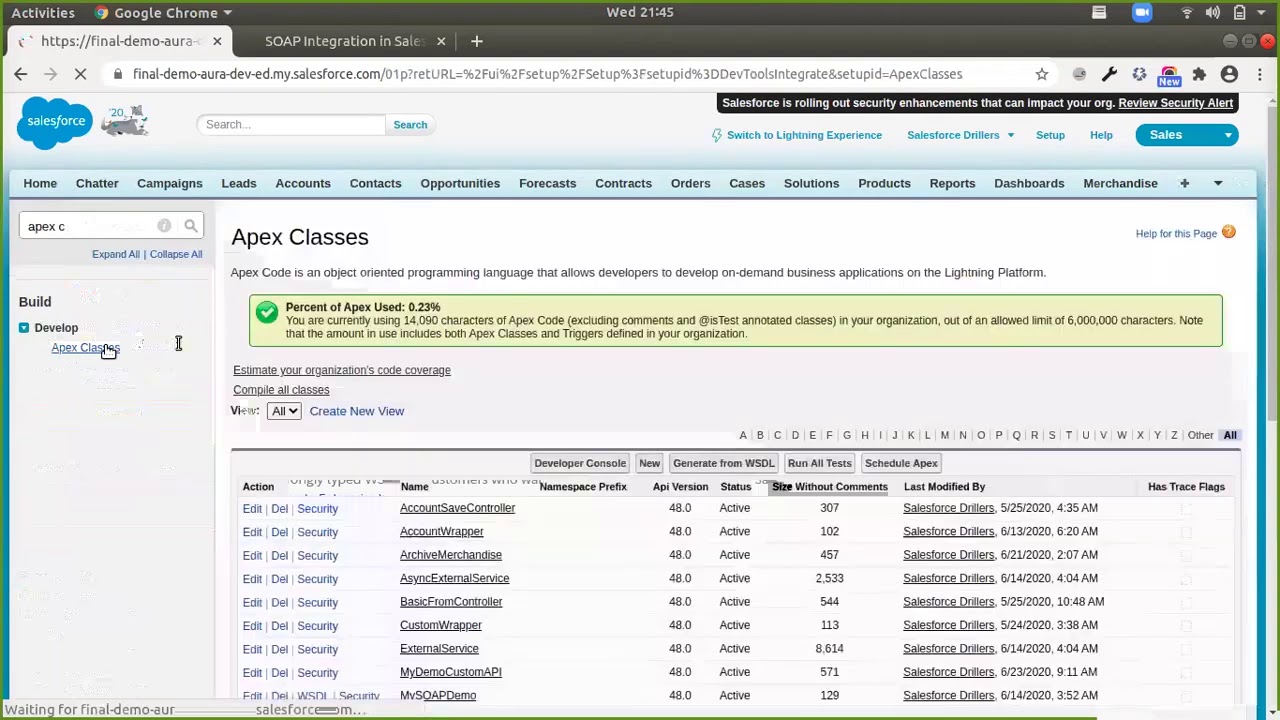The height and width of the screenshot is (720, 1280).
Task: Click Generate from WSDL button
Action: tap(724, 463)
